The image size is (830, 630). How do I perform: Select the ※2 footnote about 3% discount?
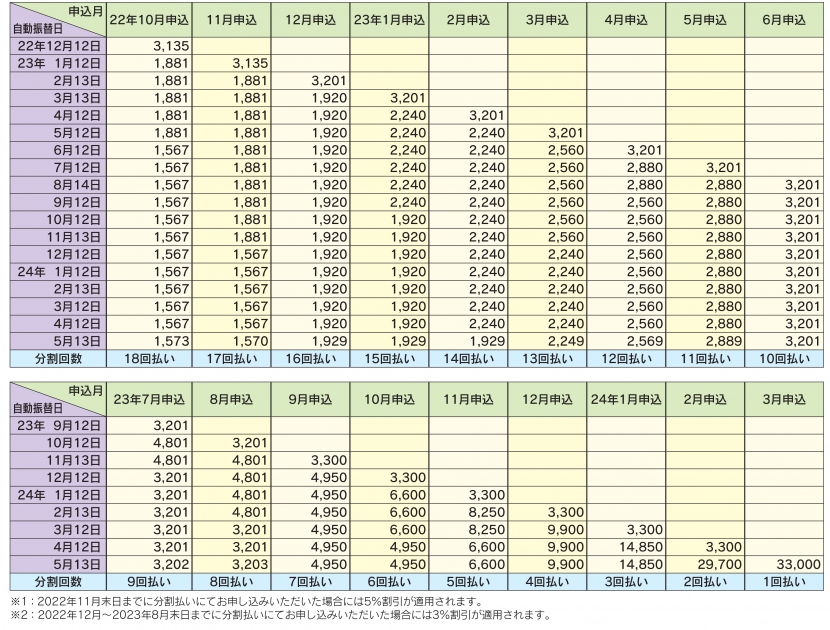click(x=281, y=615)
